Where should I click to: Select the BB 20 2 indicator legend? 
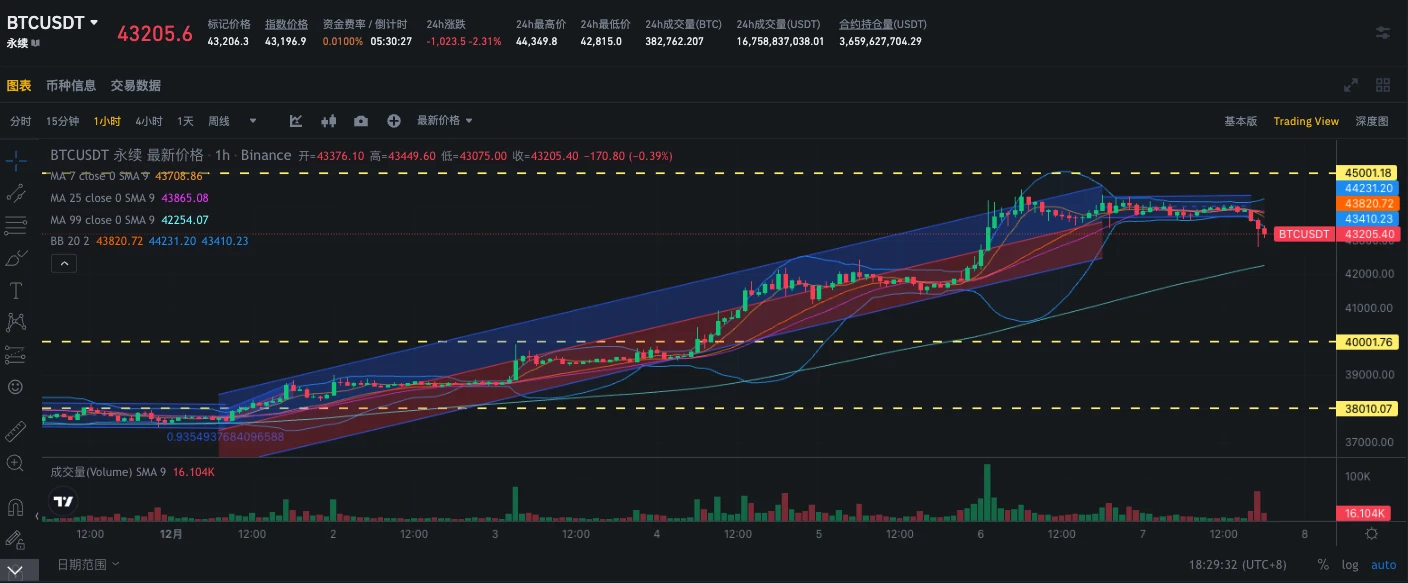pyautogui.click(x=149, y=241)
